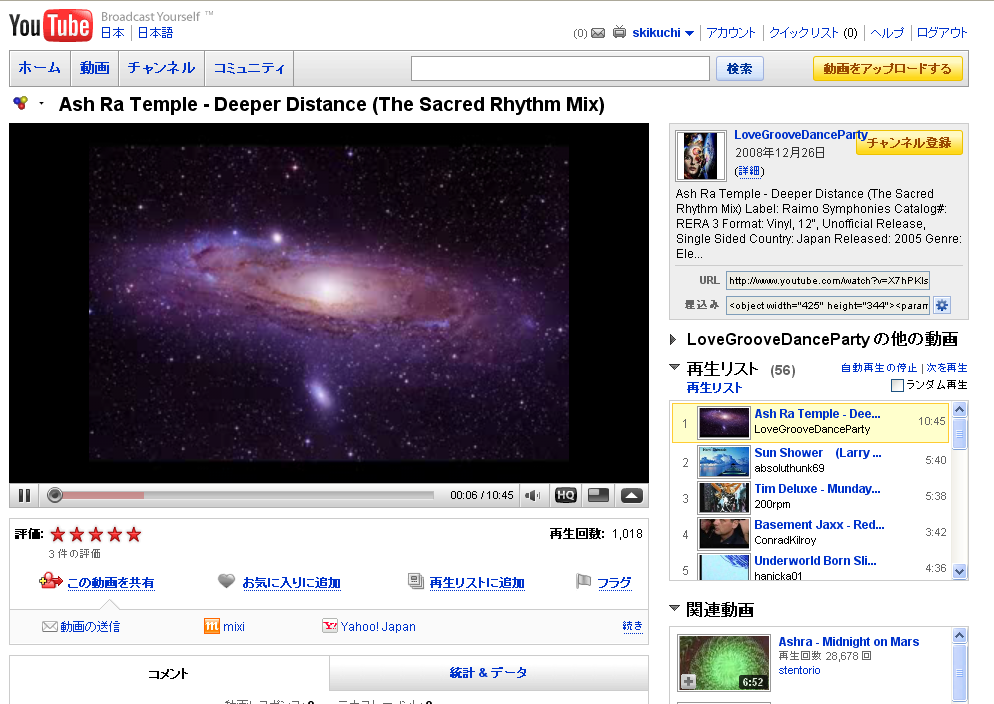Click the email envelope icon for 動画の送信

pos(49,627)
